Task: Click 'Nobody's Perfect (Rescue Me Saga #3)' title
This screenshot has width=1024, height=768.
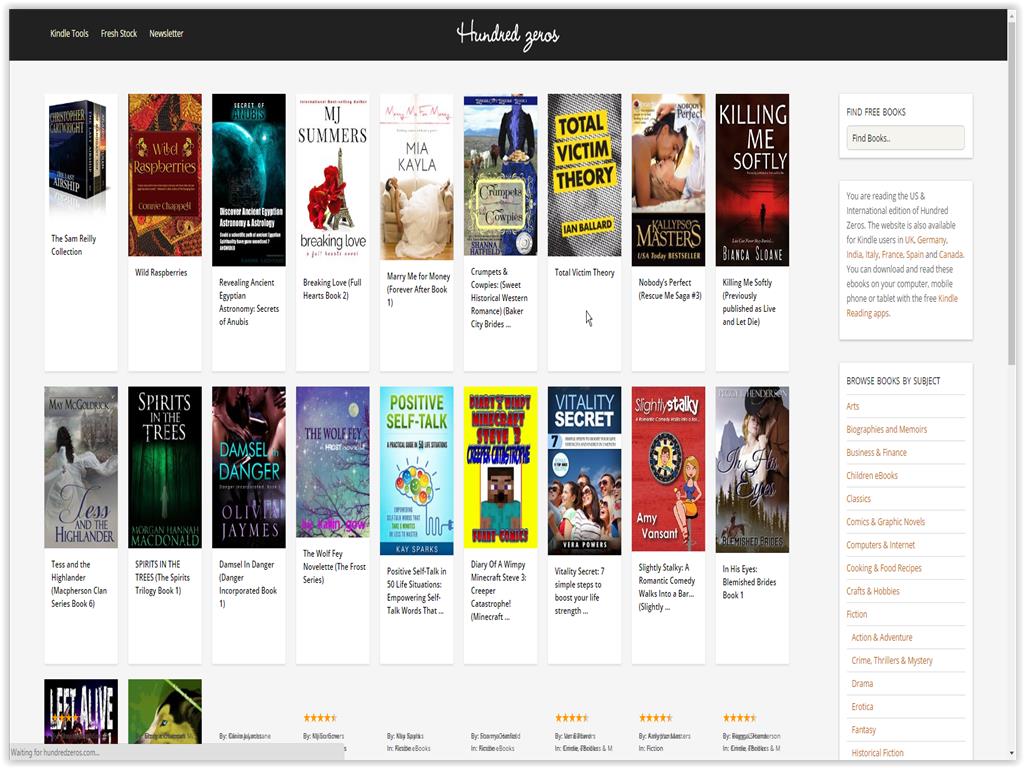Action: tap(670, 289)
